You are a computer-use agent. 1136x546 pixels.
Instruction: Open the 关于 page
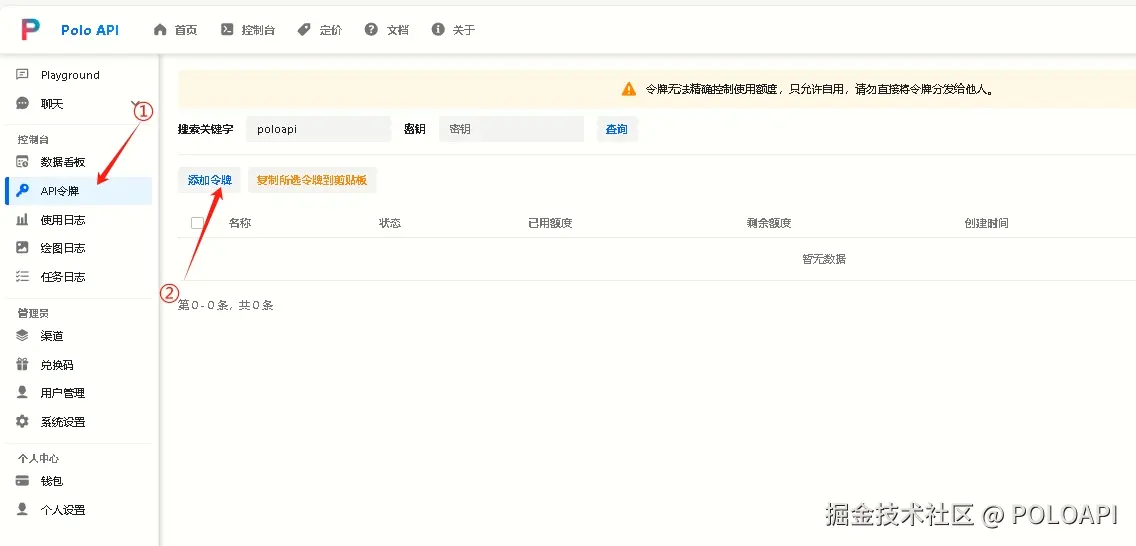pos(454,30)
